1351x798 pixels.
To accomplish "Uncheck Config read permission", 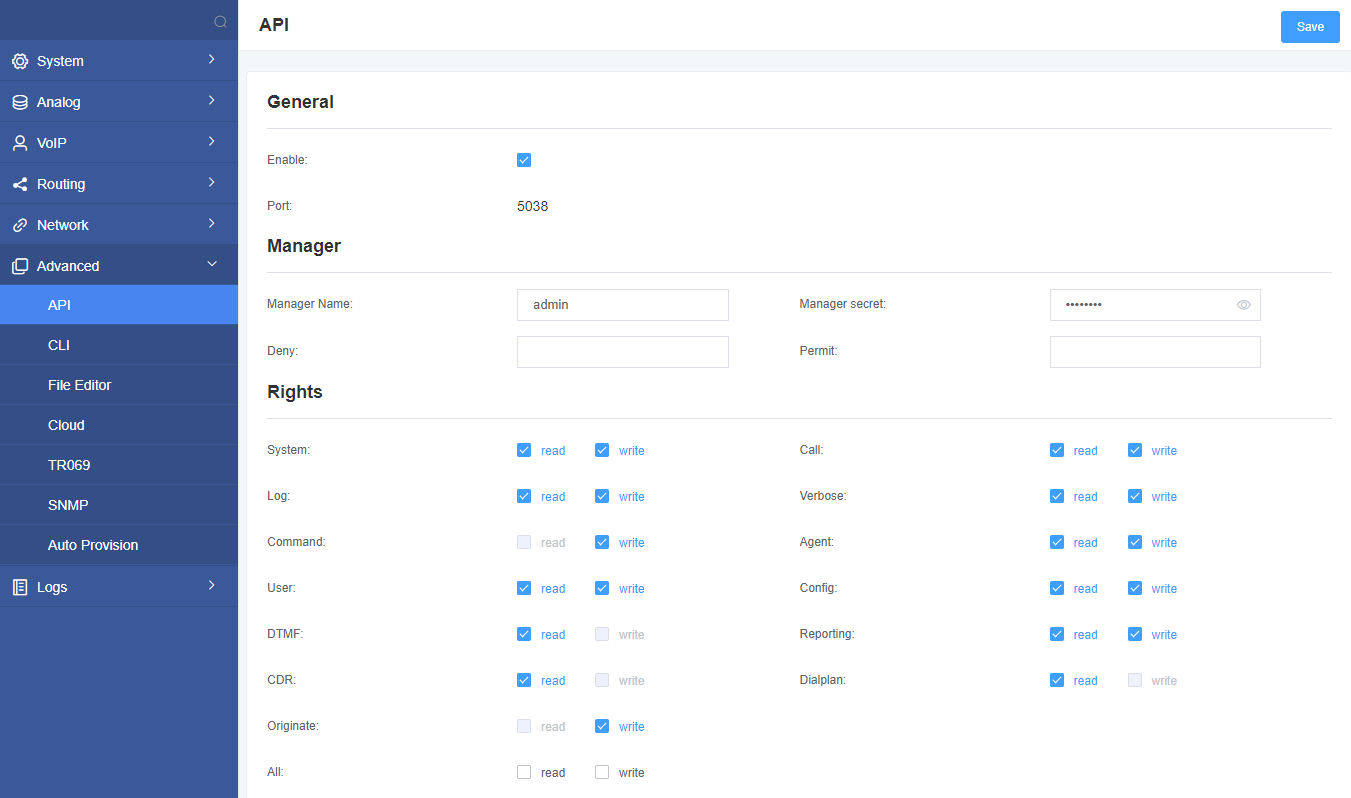I will [1057, 588].
